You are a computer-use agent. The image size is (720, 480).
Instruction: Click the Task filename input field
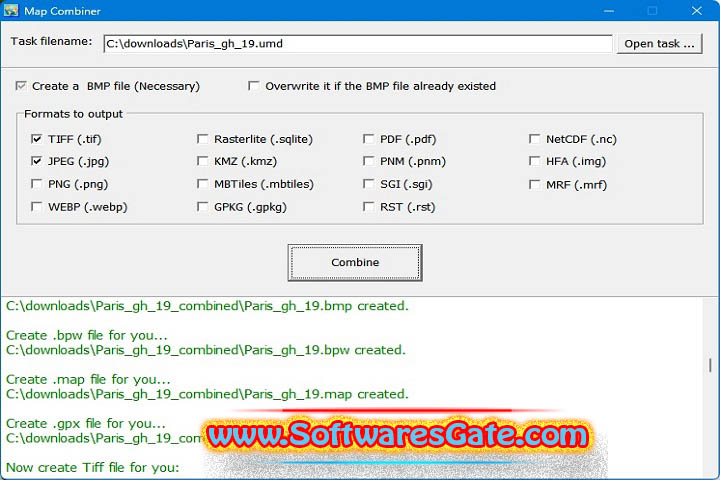point(358,44)
